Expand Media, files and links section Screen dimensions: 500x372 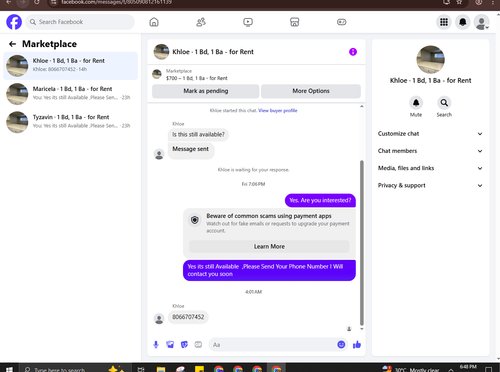pyautogui.click(x=430, y=168)
